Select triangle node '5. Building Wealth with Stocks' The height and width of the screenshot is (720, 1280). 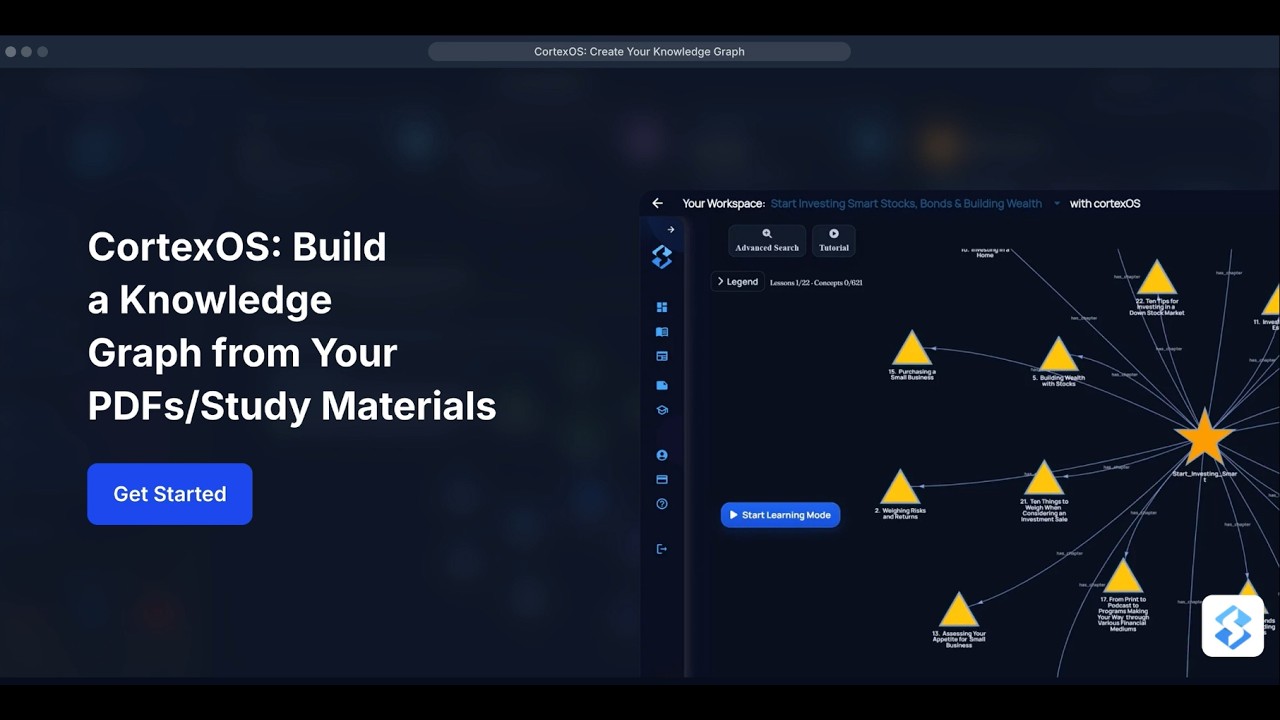tap(1058, 355)
